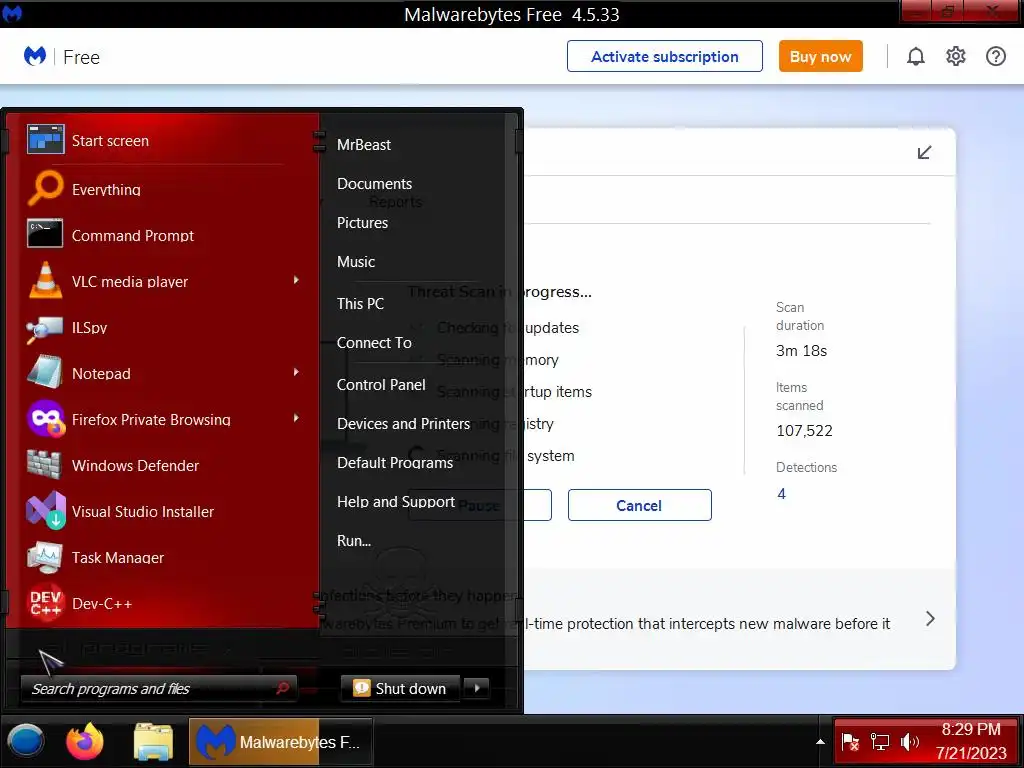Open Task Manager icon
The width and height of the screenshot is (1024, 768).
[45, 556]
